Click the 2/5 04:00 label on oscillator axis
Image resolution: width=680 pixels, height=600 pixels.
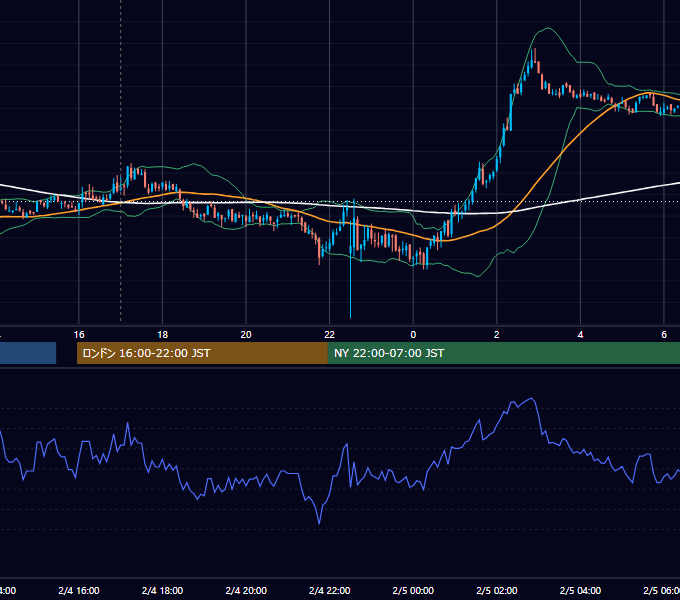[580, 590]
